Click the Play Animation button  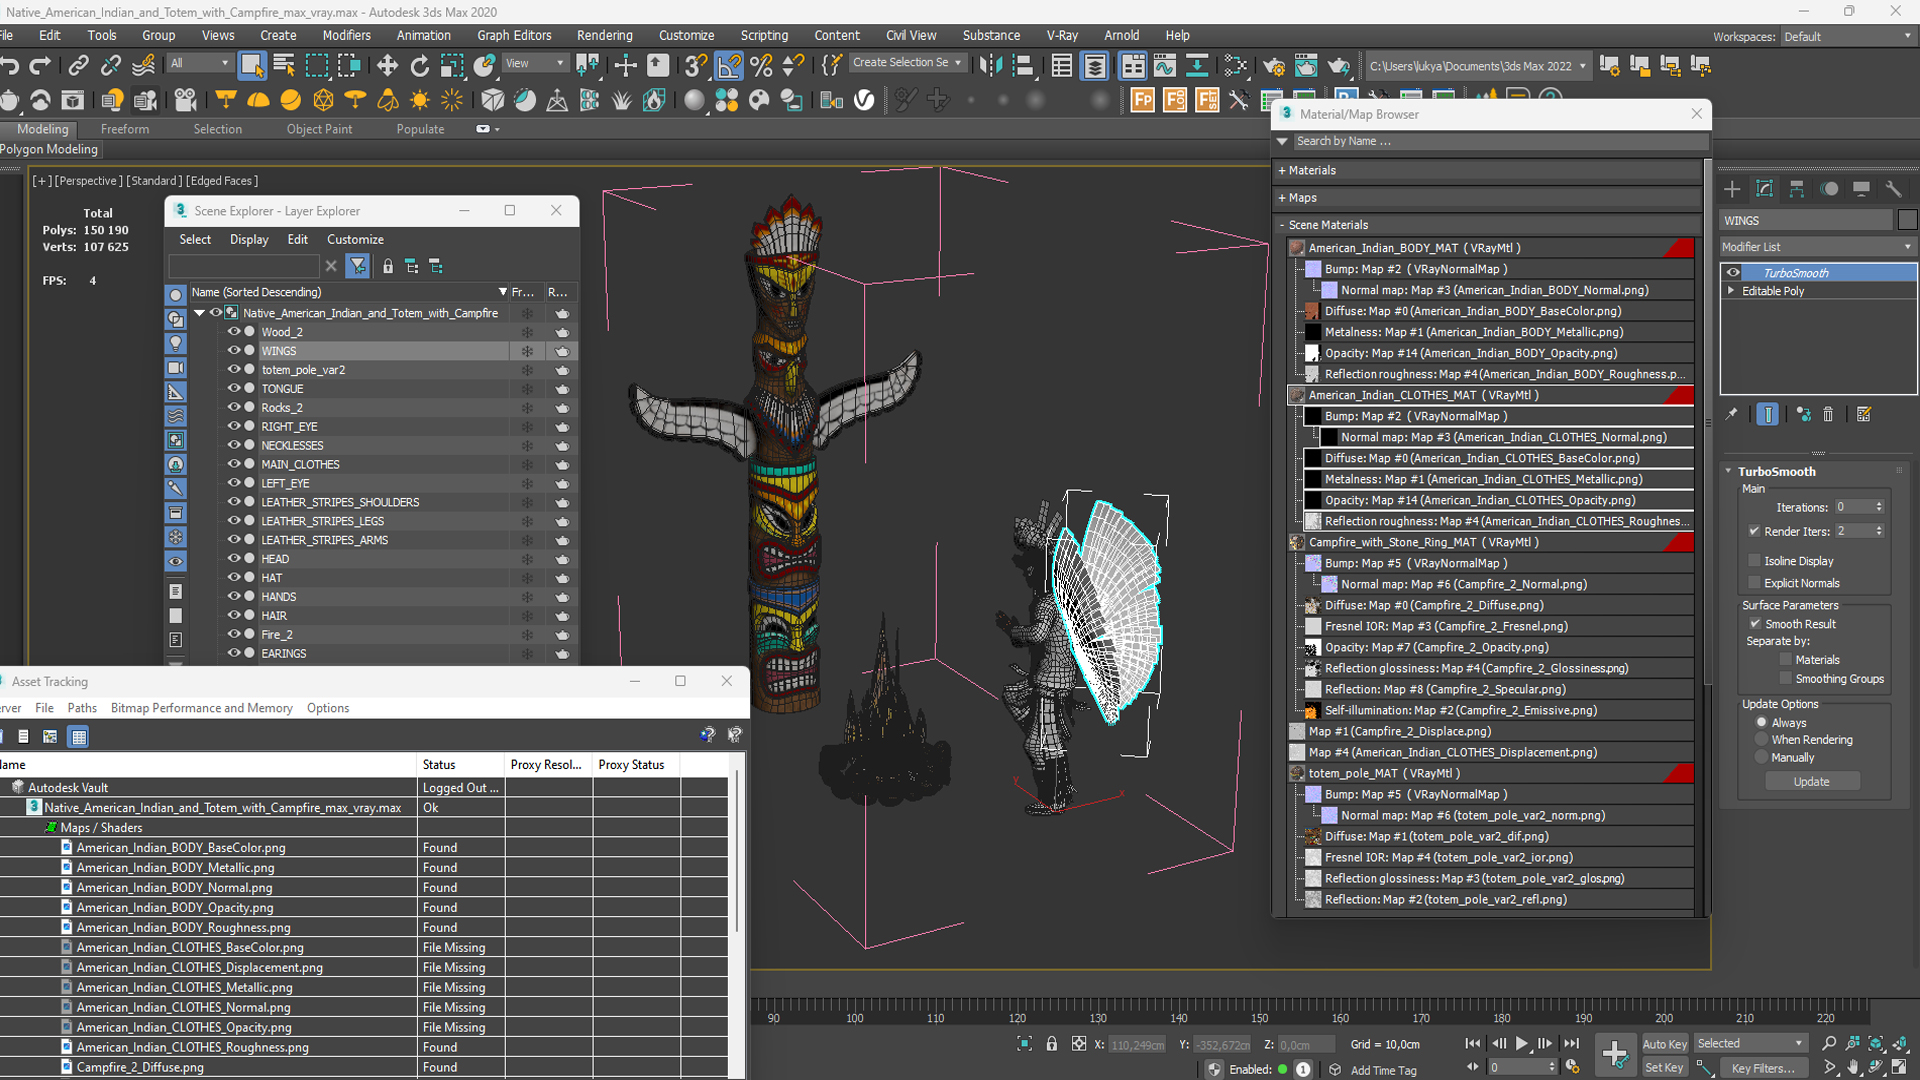coord(1521,1043)
